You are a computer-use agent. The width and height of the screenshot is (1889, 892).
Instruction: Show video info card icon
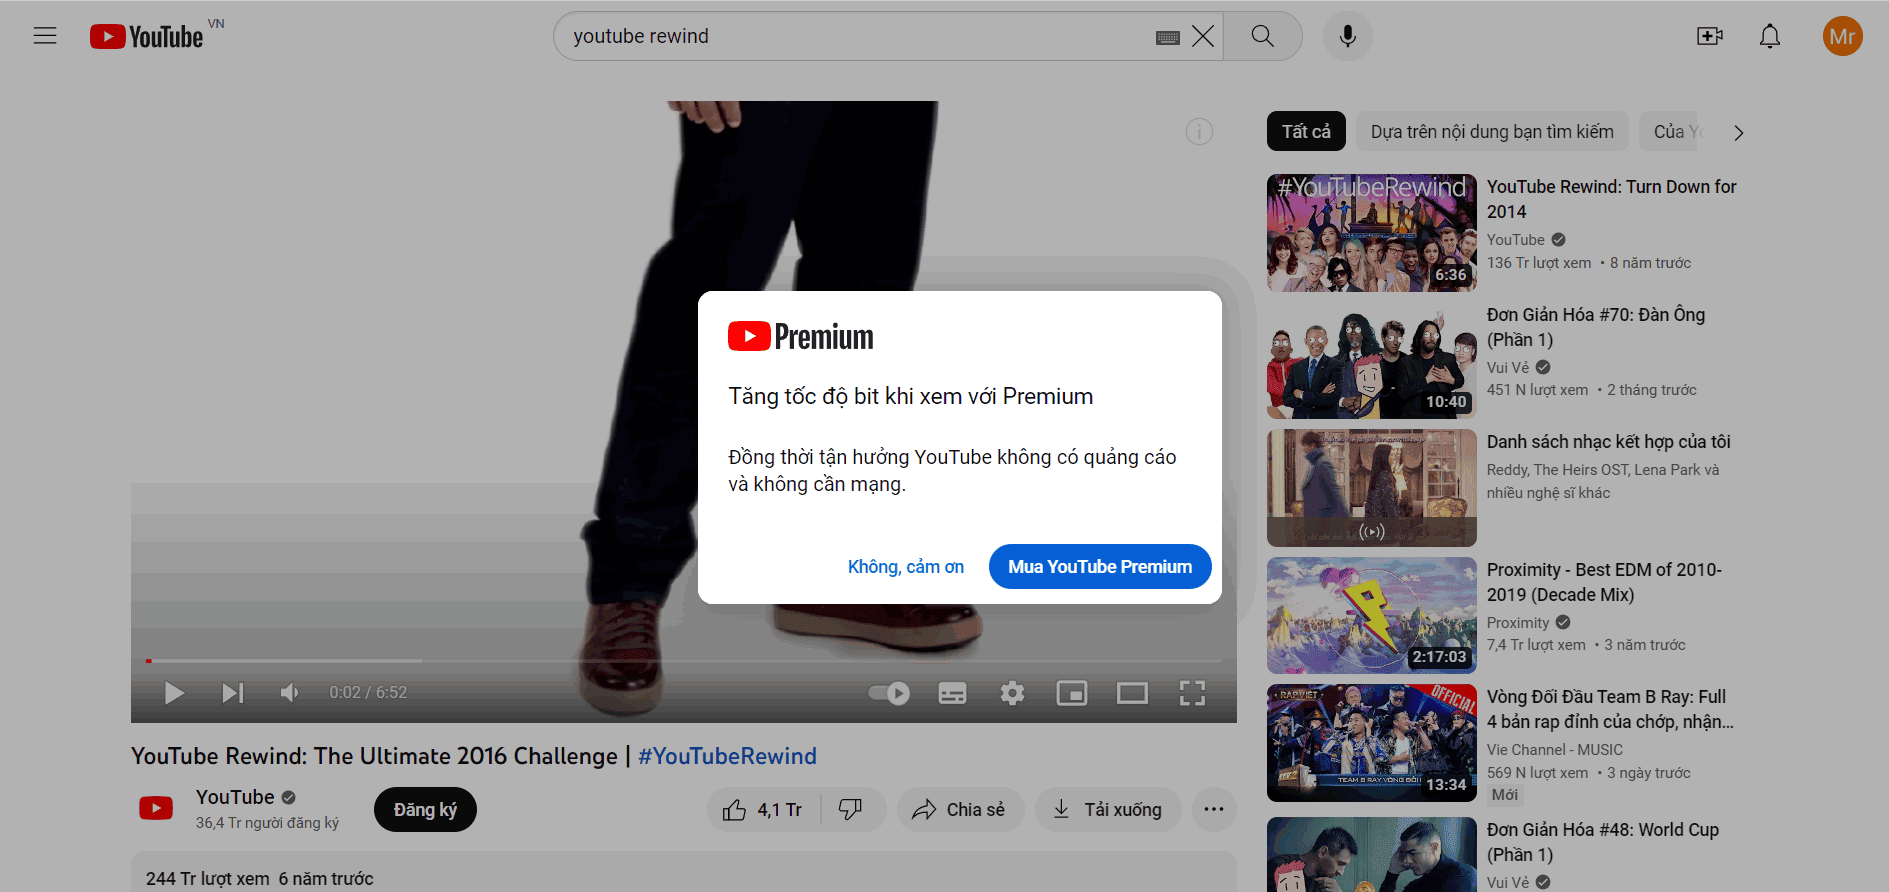pyautogui.click(x=1199, y=131)
